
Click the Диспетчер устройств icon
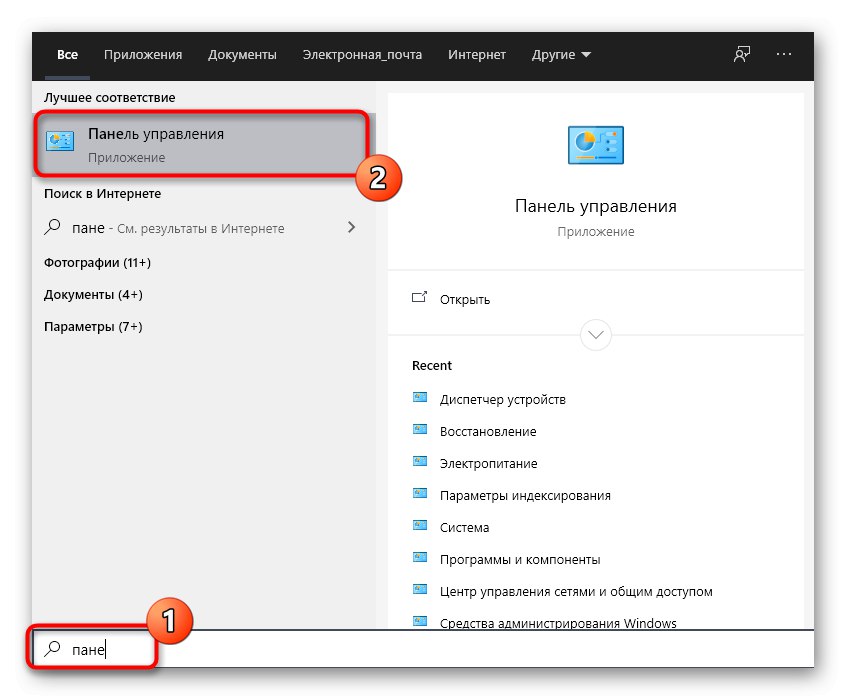420,399
